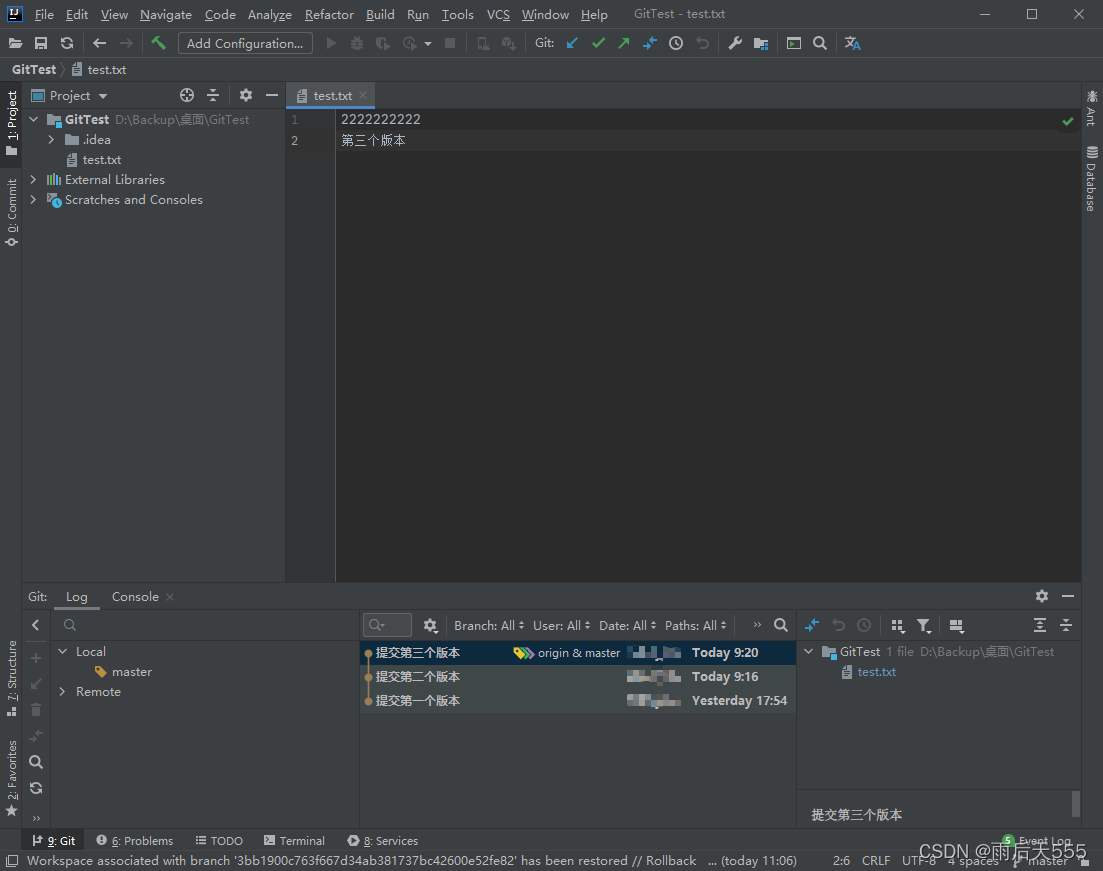Click Run Anything terminal-window icon
The image size is (1103, 871).
(793, 44)
